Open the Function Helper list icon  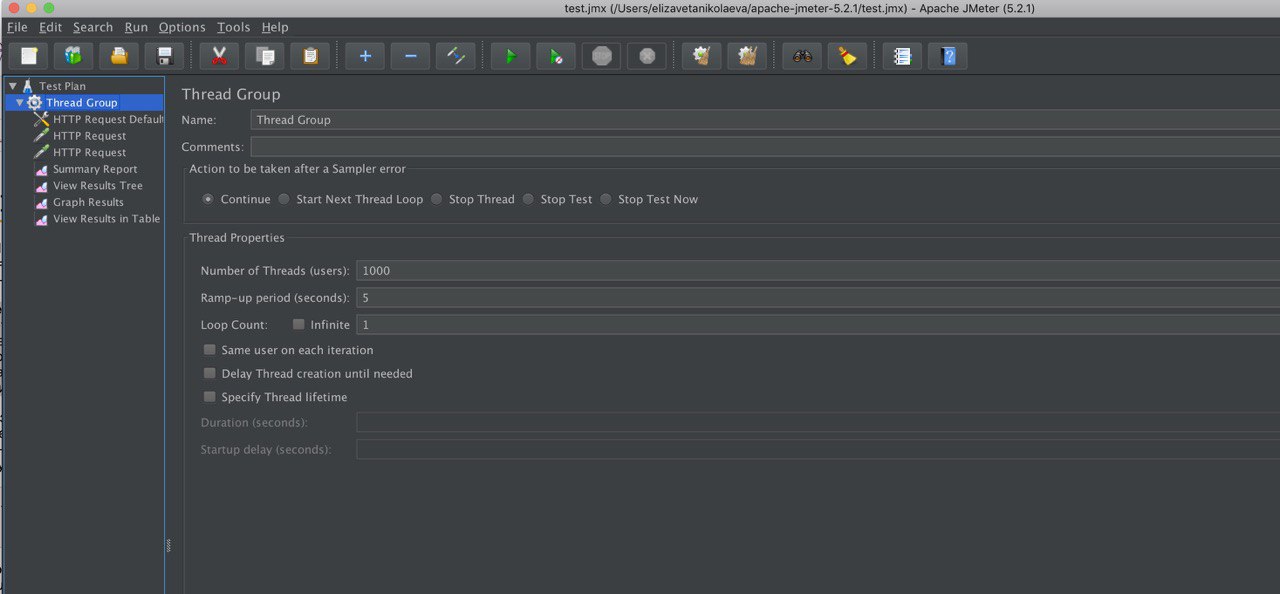902,56
